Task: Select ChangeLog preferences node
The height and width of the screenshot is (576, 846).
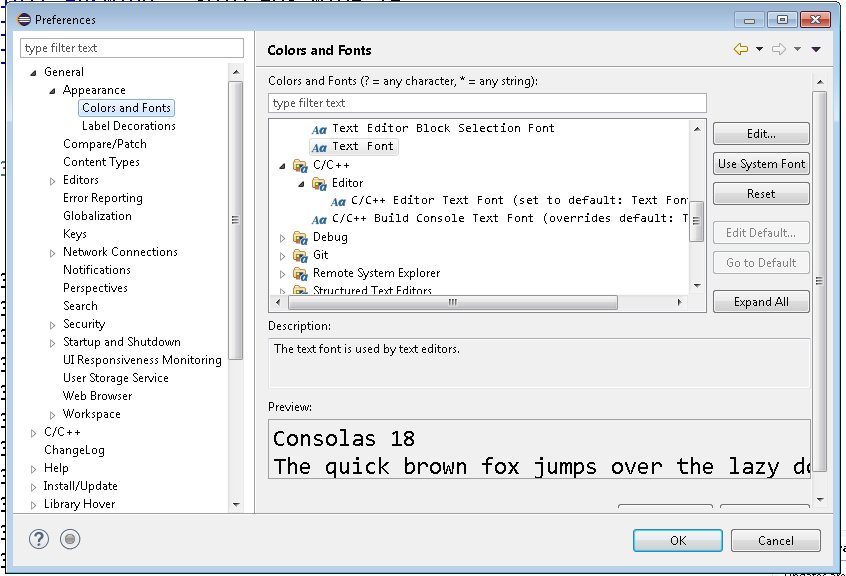Action: (74, 450)
